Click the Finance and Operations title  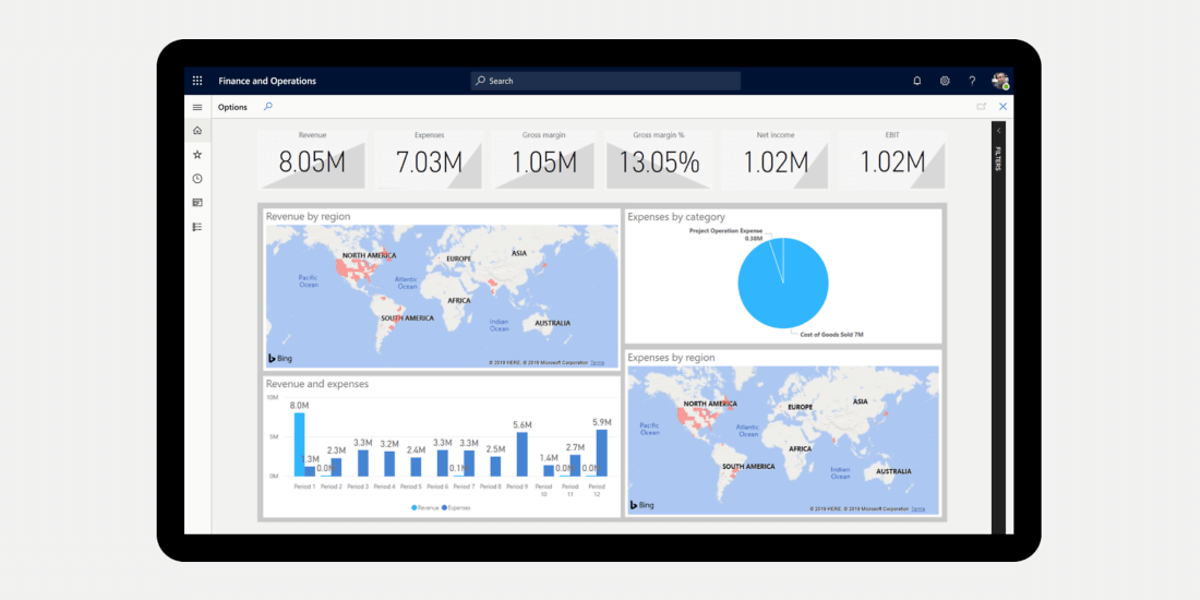(x=267, y=81)
